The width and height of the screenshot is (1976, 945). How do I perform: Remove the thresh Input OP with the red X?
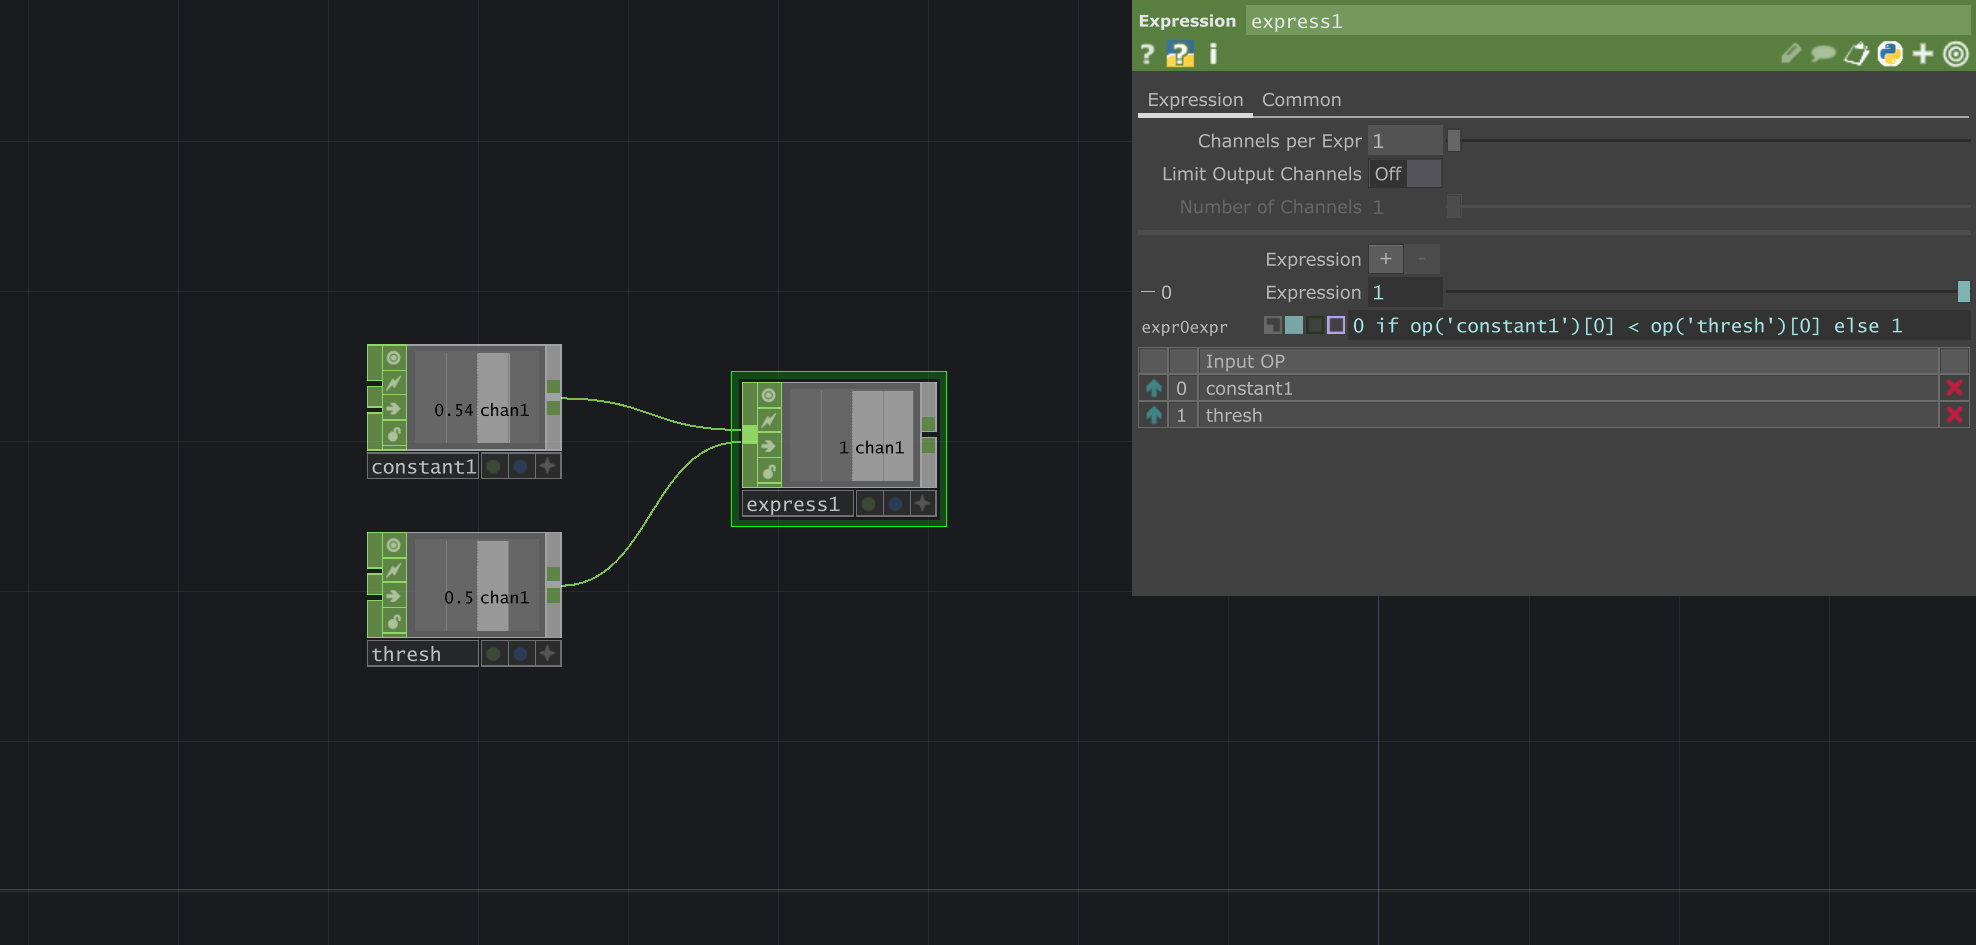pos(1955,415)
